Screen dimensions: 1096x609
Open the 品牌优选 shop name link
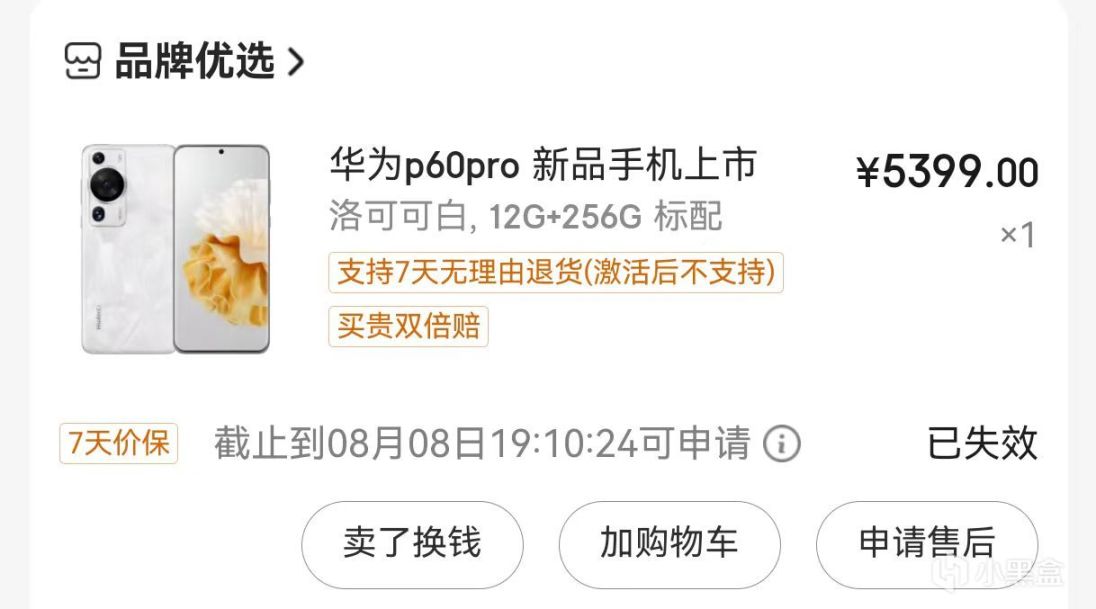(194, 61)
